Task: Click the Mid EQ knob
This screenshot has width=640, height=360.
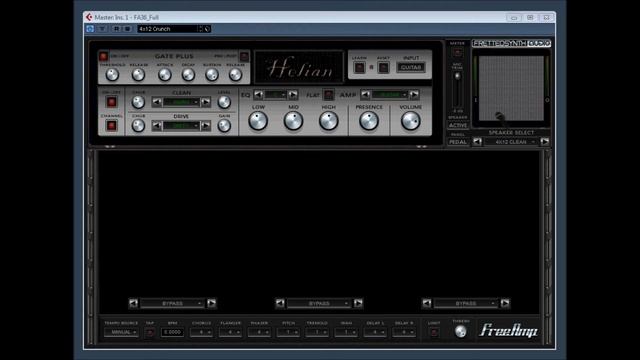Action: [293, 121]
